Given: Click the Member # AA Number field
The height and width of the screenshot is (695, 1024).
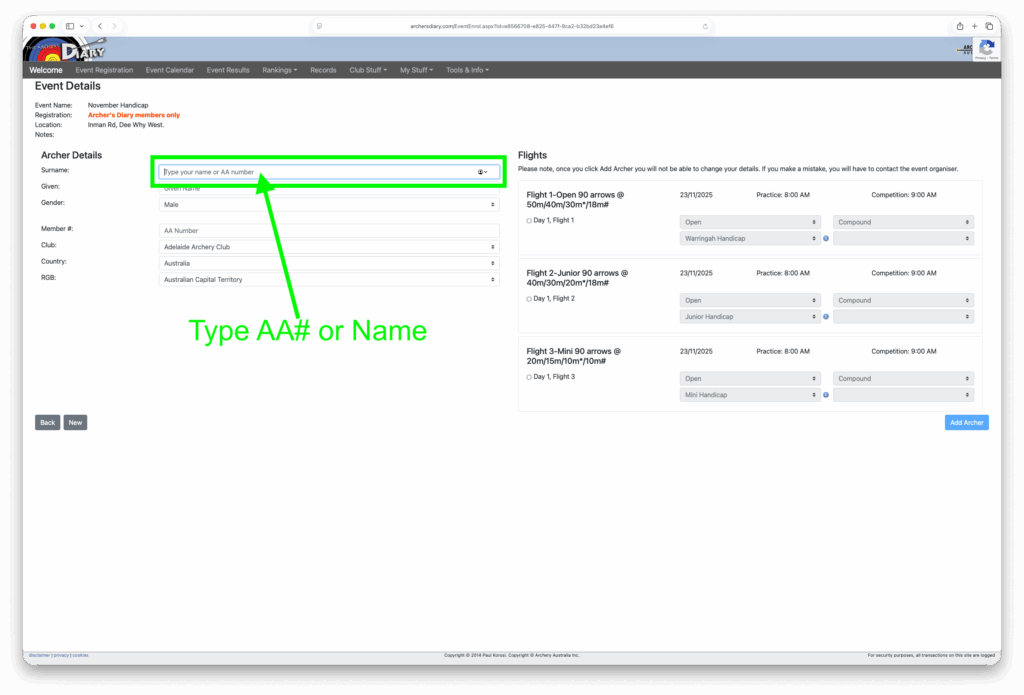Looking at the screenshot, I should pyautogui.click(x=329, y=231).
